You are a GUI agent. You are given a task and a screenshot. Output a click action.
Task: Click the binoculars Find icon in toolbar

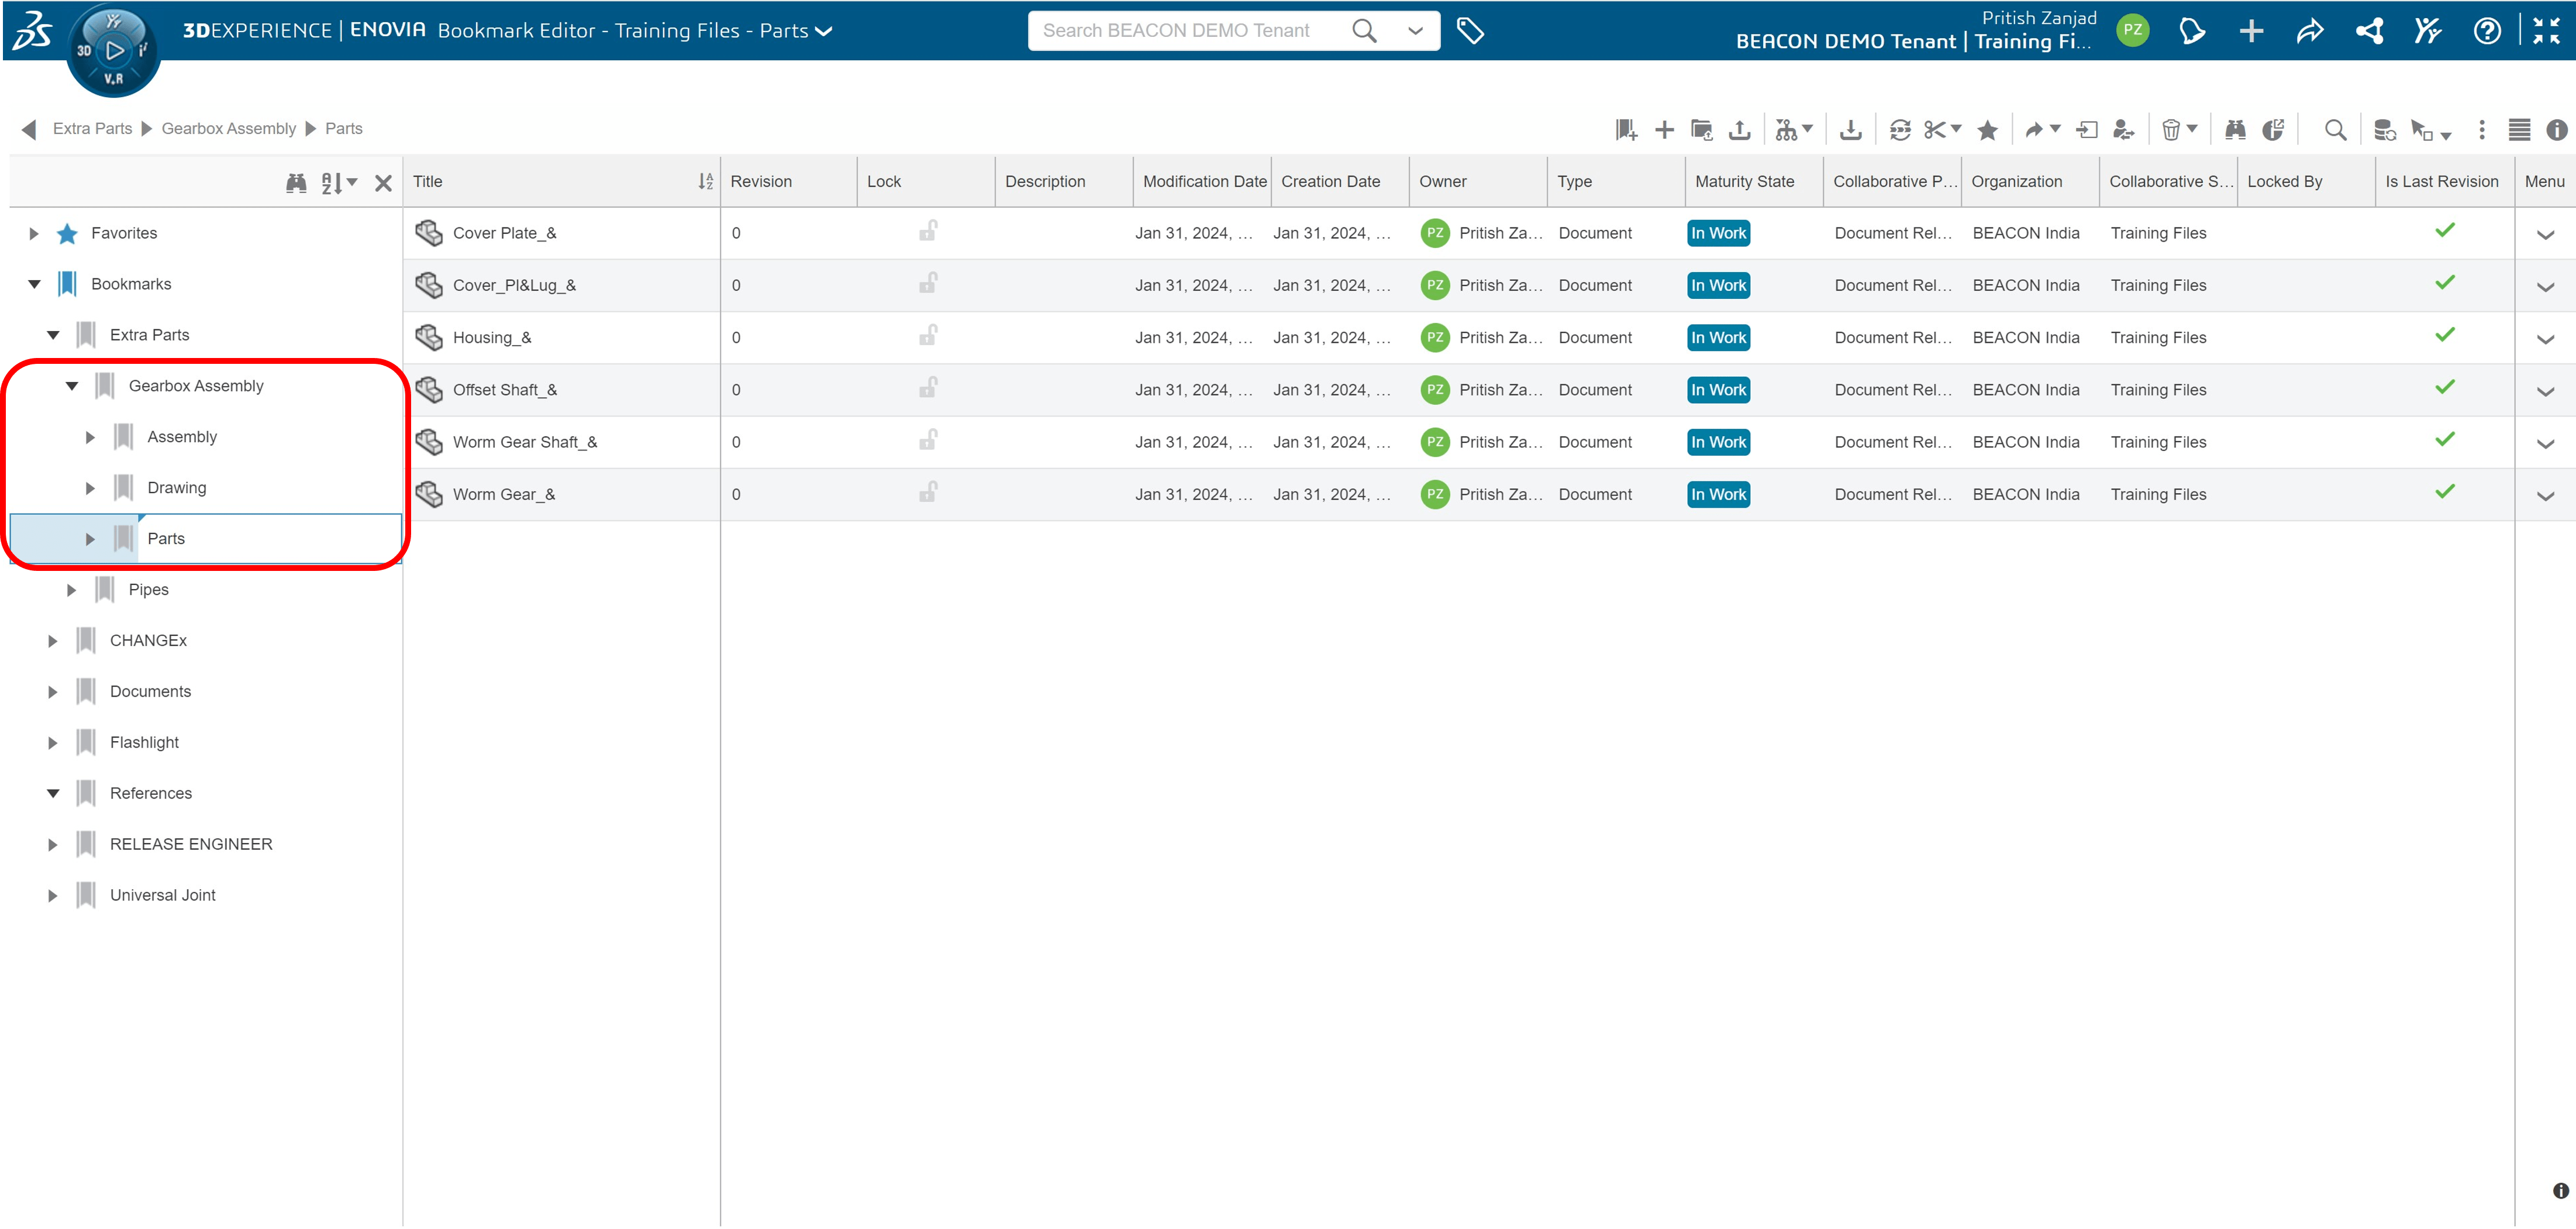(2235, 130)
